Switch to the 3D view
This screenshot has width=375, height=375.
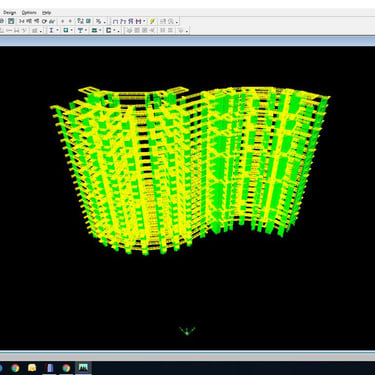[22, 21]
